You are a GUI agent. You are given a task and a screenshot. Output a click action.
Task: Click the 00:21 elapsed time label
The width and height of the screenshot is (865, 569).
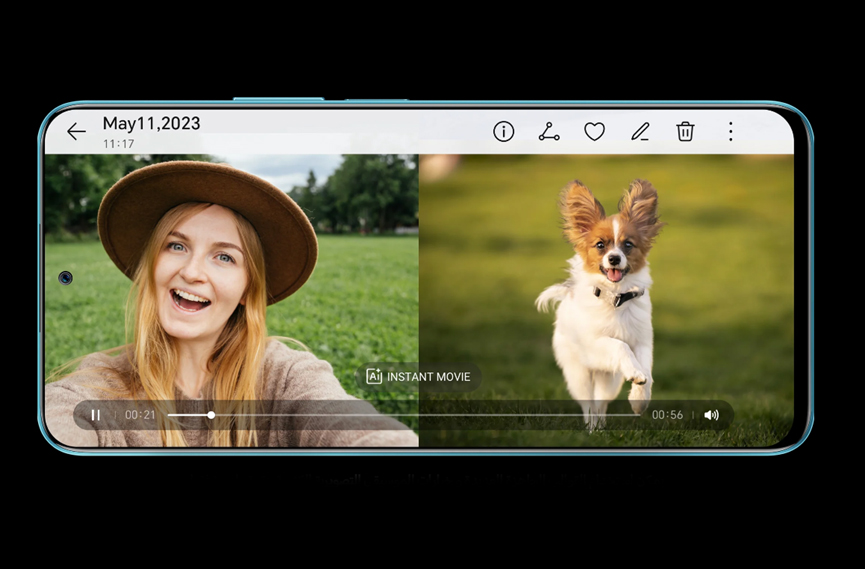tap(140, 415)
